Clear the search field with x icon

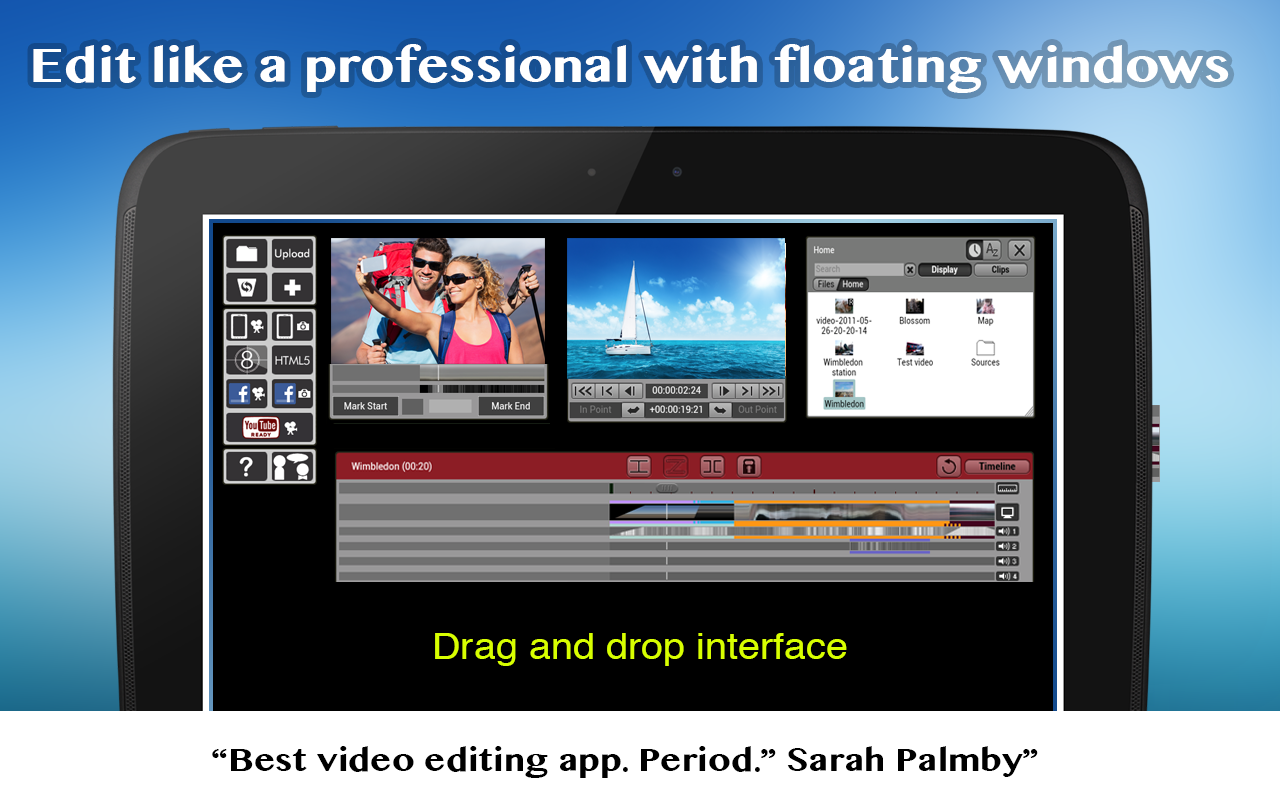[910, 270]
